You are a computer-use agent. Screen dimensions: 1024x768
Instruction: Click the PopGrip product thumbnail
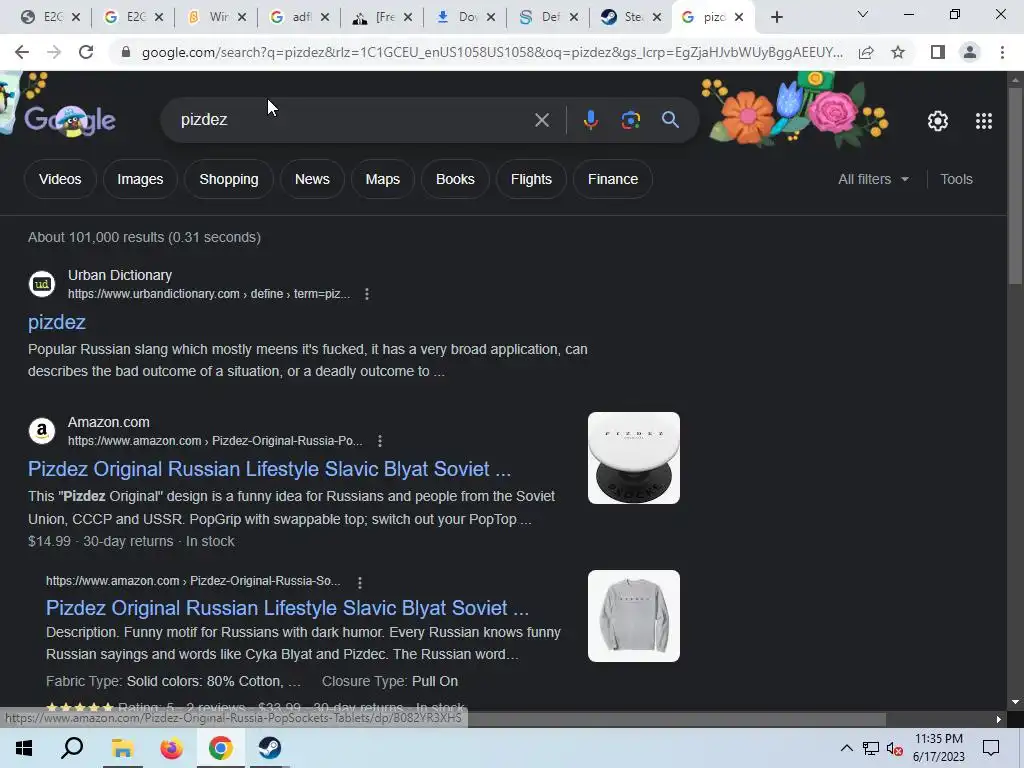click(633, 458)
